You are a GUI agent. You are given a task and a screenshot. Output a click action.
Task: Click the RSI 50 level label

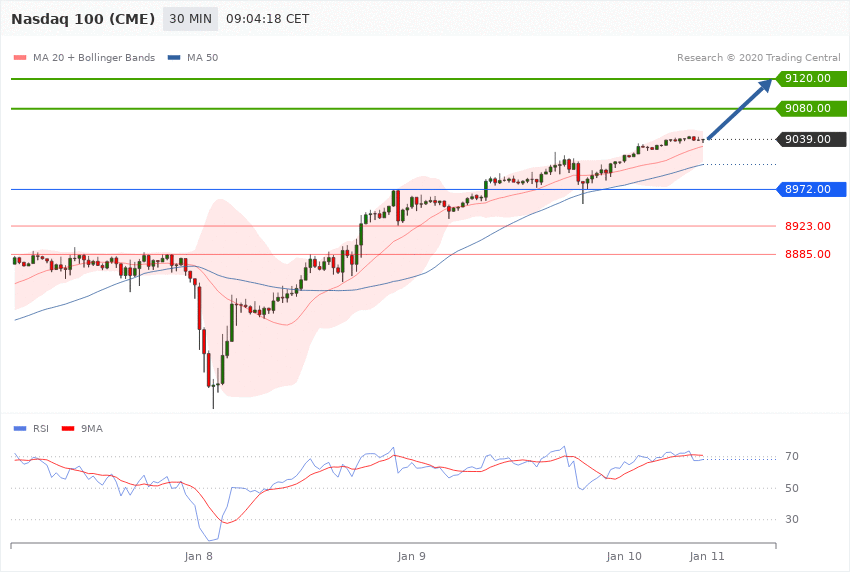pos(792,488)
